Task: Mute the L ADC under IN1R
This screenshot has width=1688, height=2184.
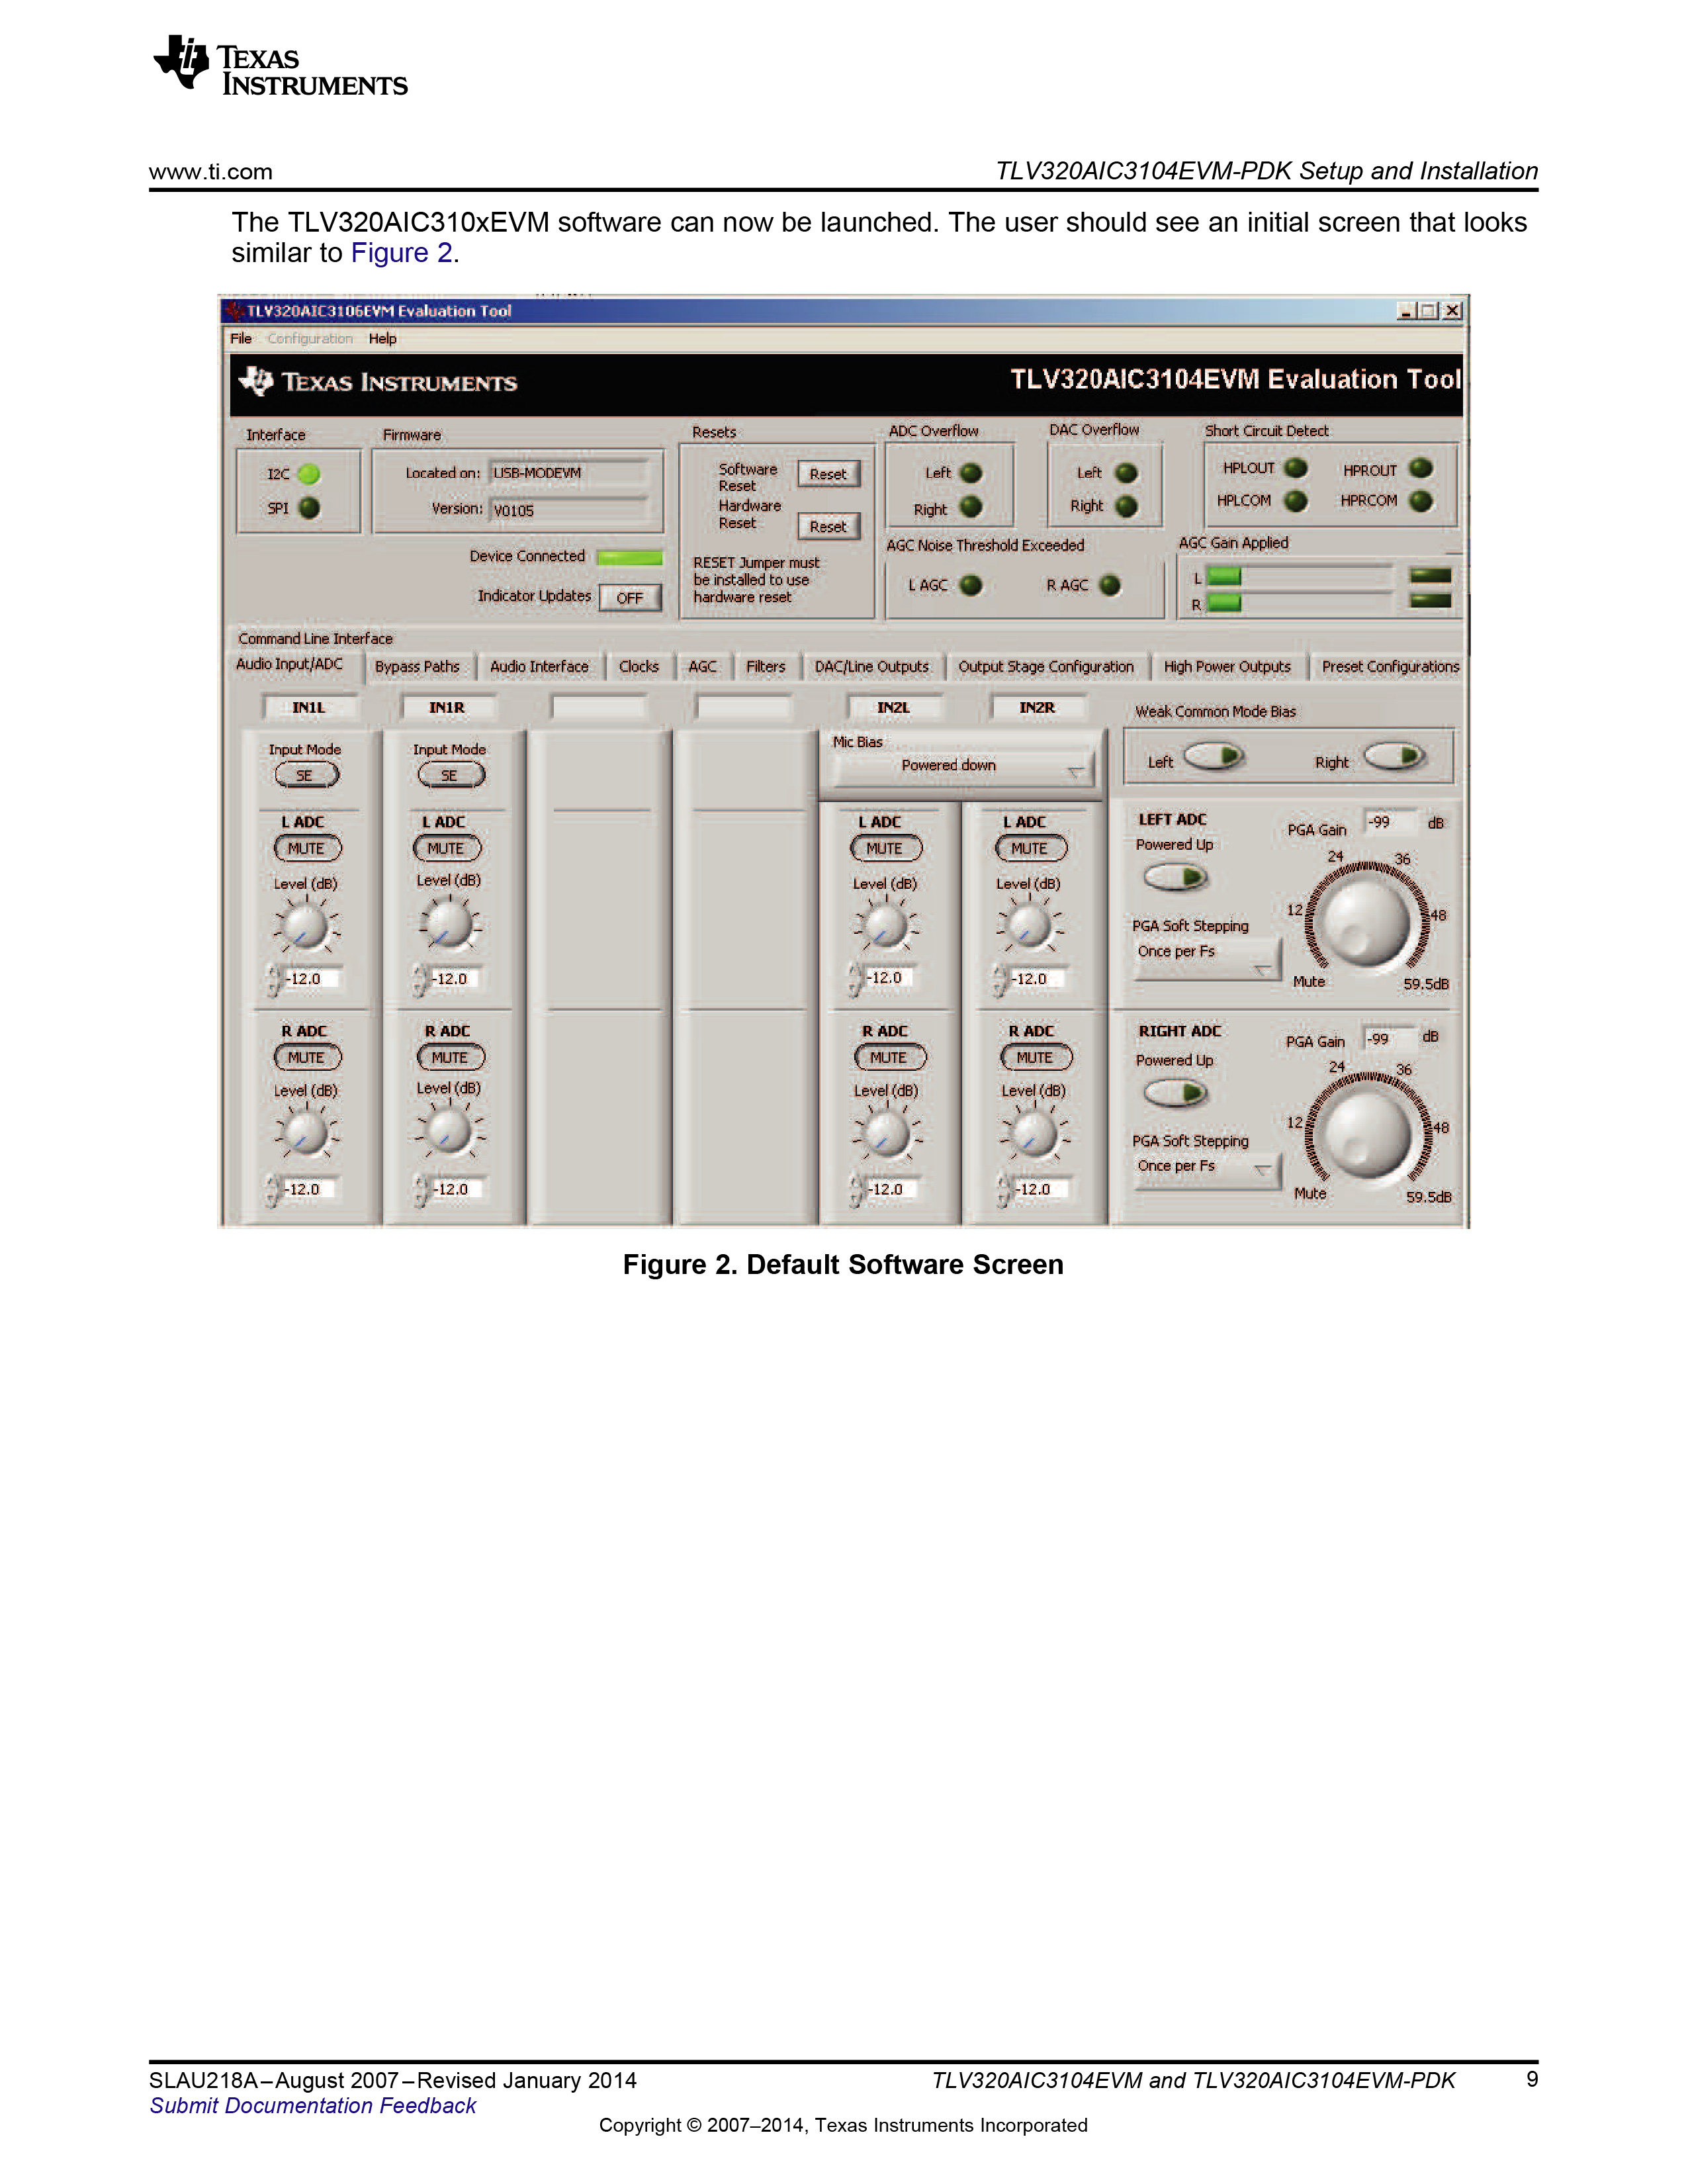Action: click(x=447, y=849)
